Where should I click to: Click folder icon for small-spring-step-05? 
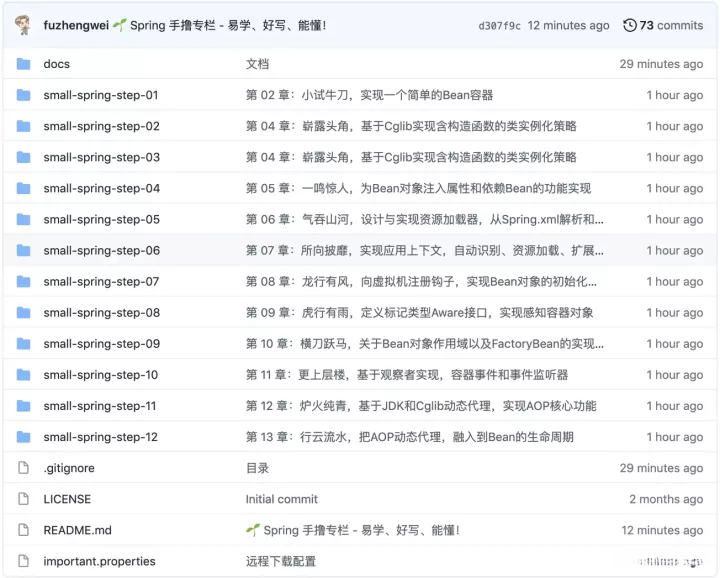click(x=23, y=219)
